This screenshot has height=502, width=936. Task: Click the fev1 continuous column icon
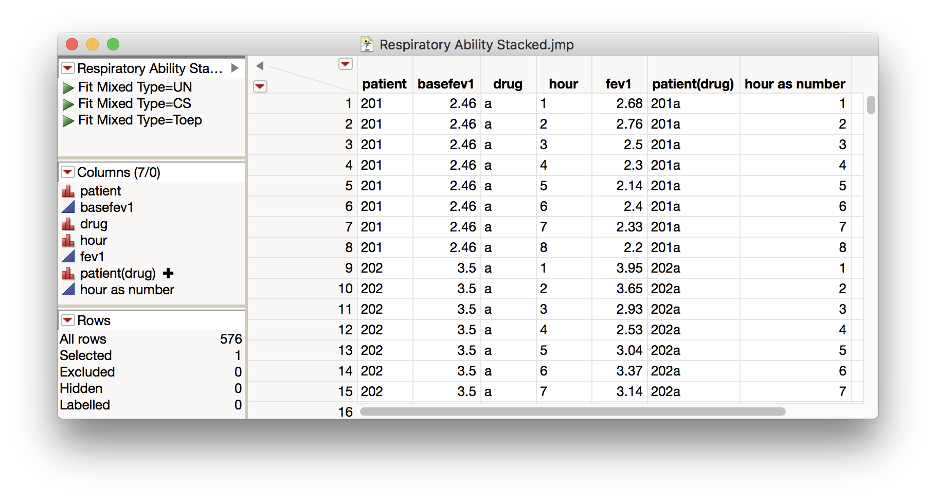click(68, 257)
